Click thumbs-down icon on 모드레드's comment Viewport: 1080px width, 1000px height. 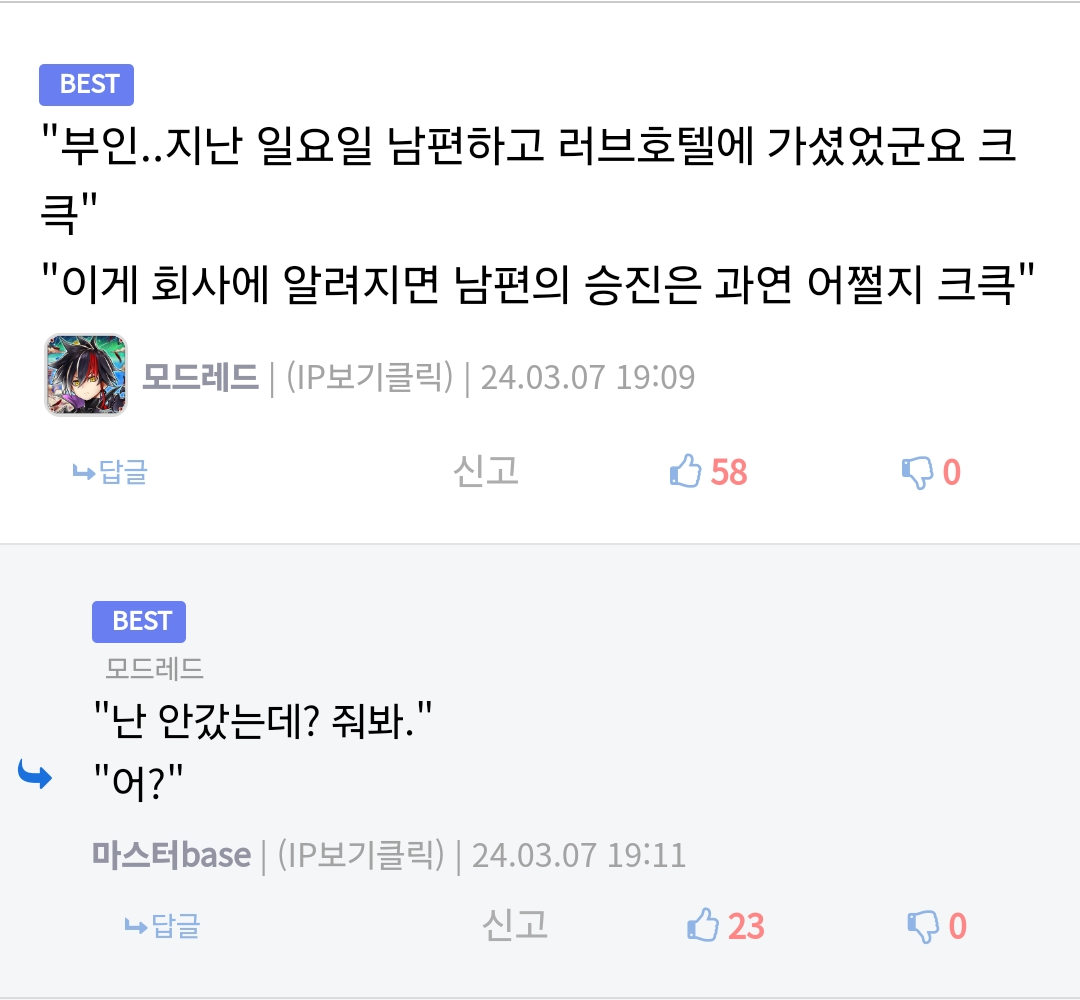pyautogui.click(x=917, y=472)
